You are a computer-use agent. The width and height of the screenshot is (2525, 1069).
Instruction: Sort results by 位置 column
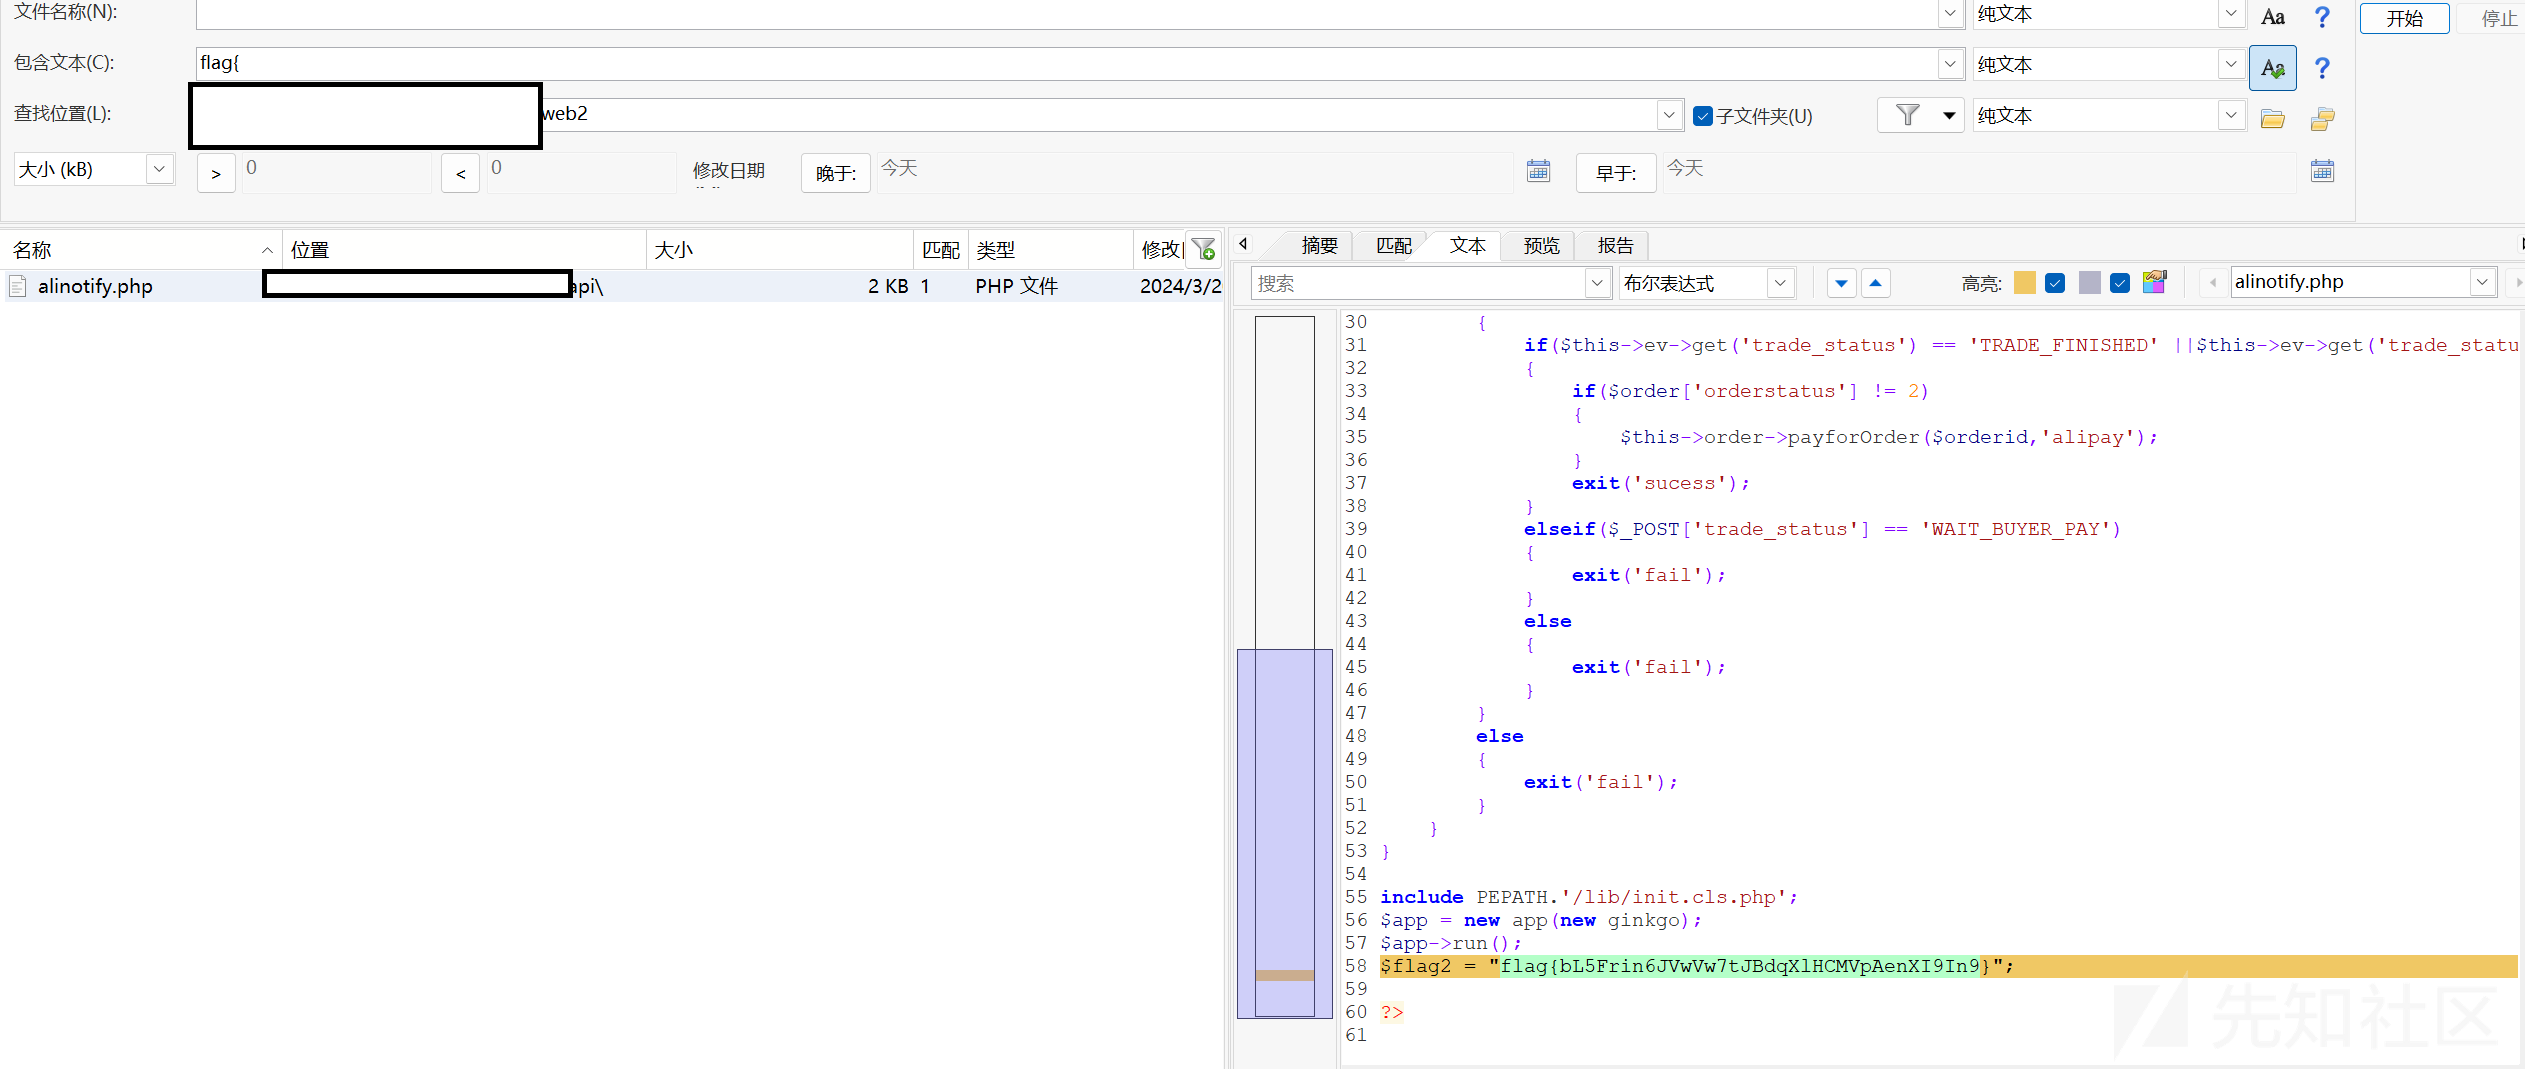pyautogui.click(x=465, y=249)
